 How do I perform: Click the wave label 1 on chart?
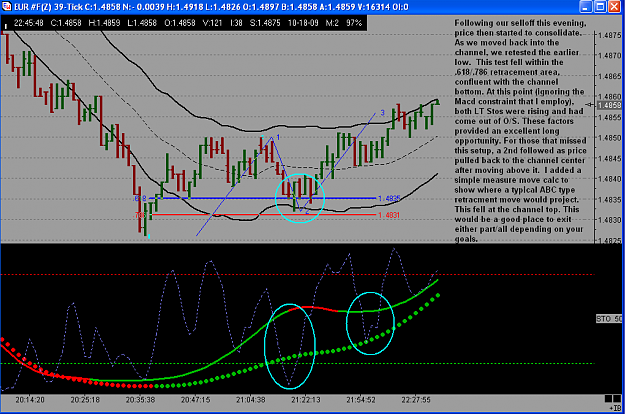pos(278,137)
